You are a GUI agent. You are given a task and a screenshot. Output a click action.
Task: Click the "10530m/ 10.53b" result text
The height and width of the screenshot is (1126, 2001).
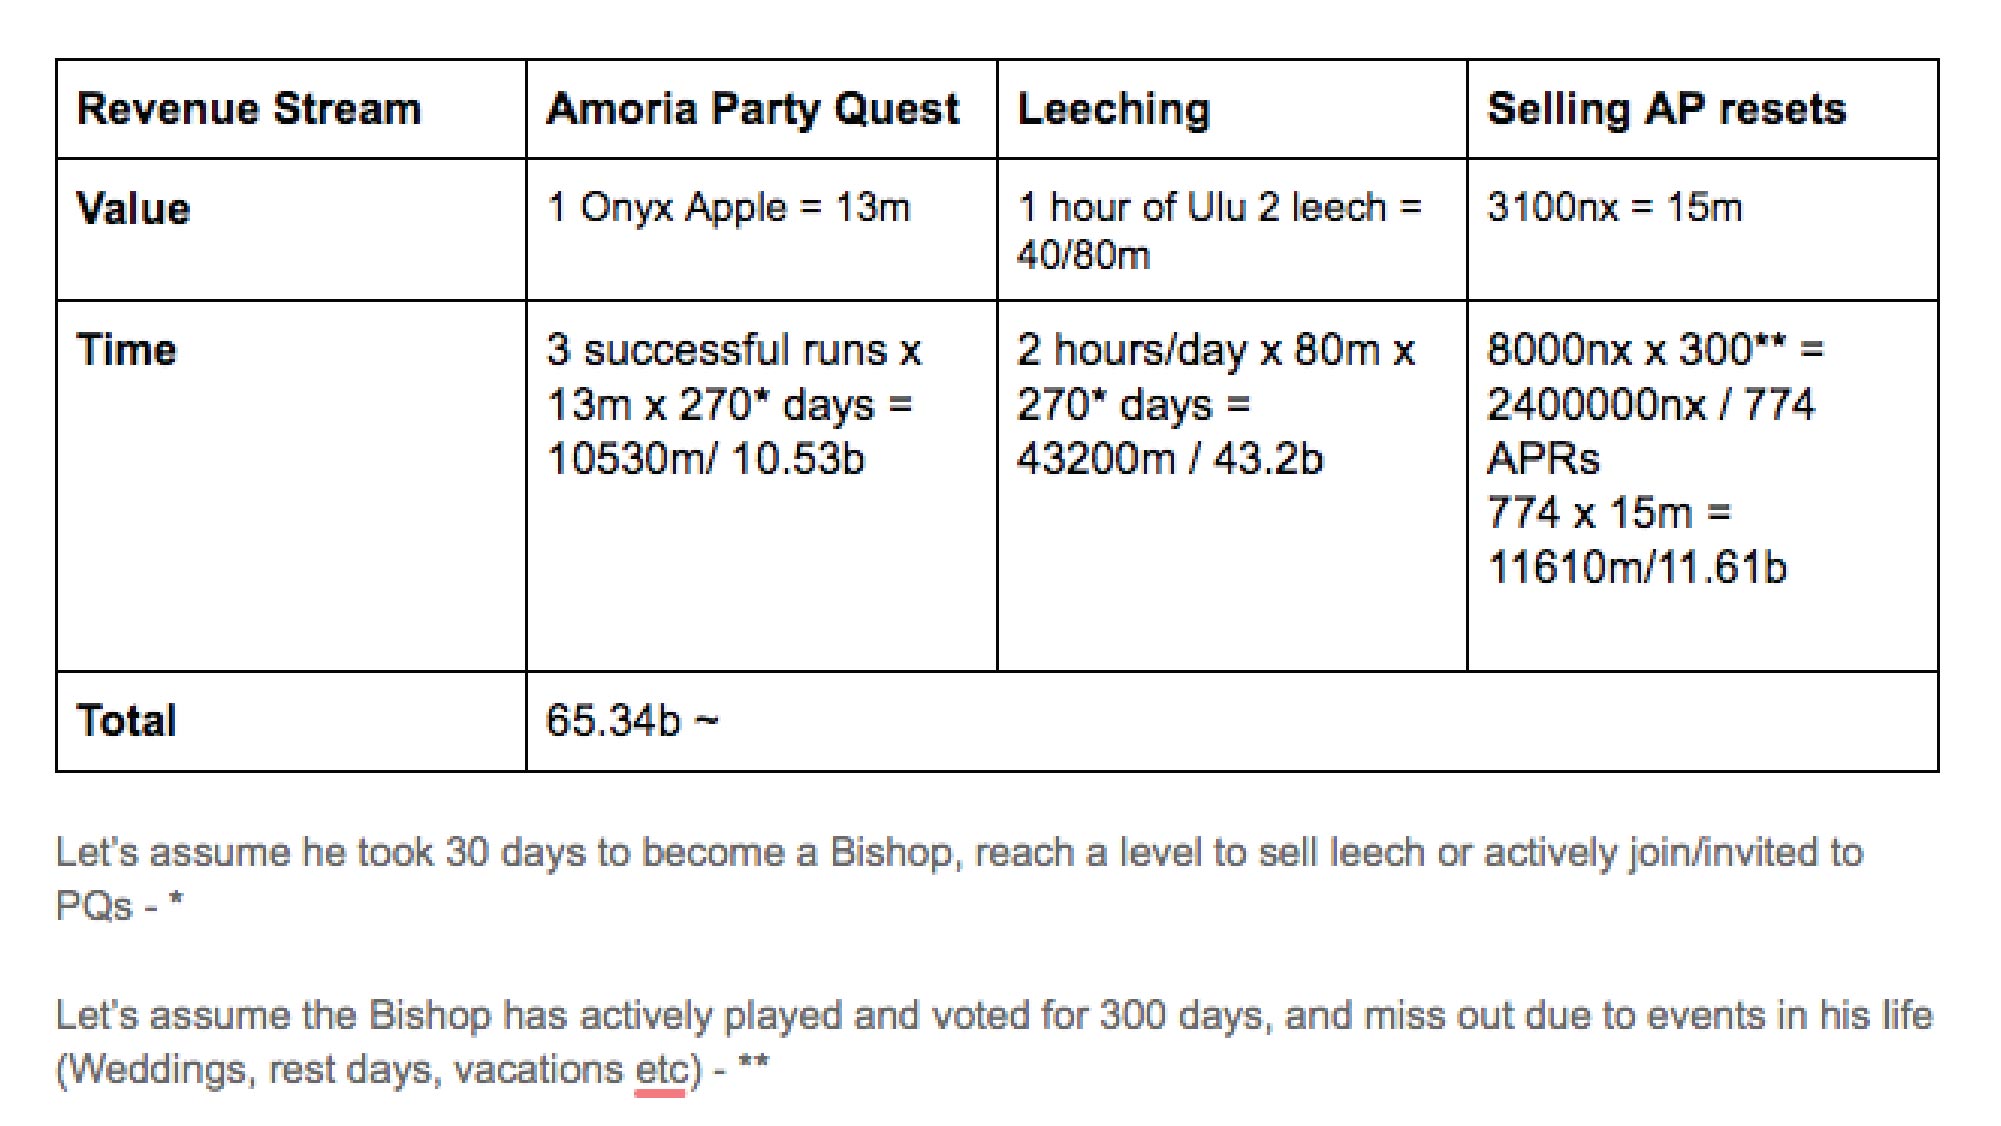705,459
